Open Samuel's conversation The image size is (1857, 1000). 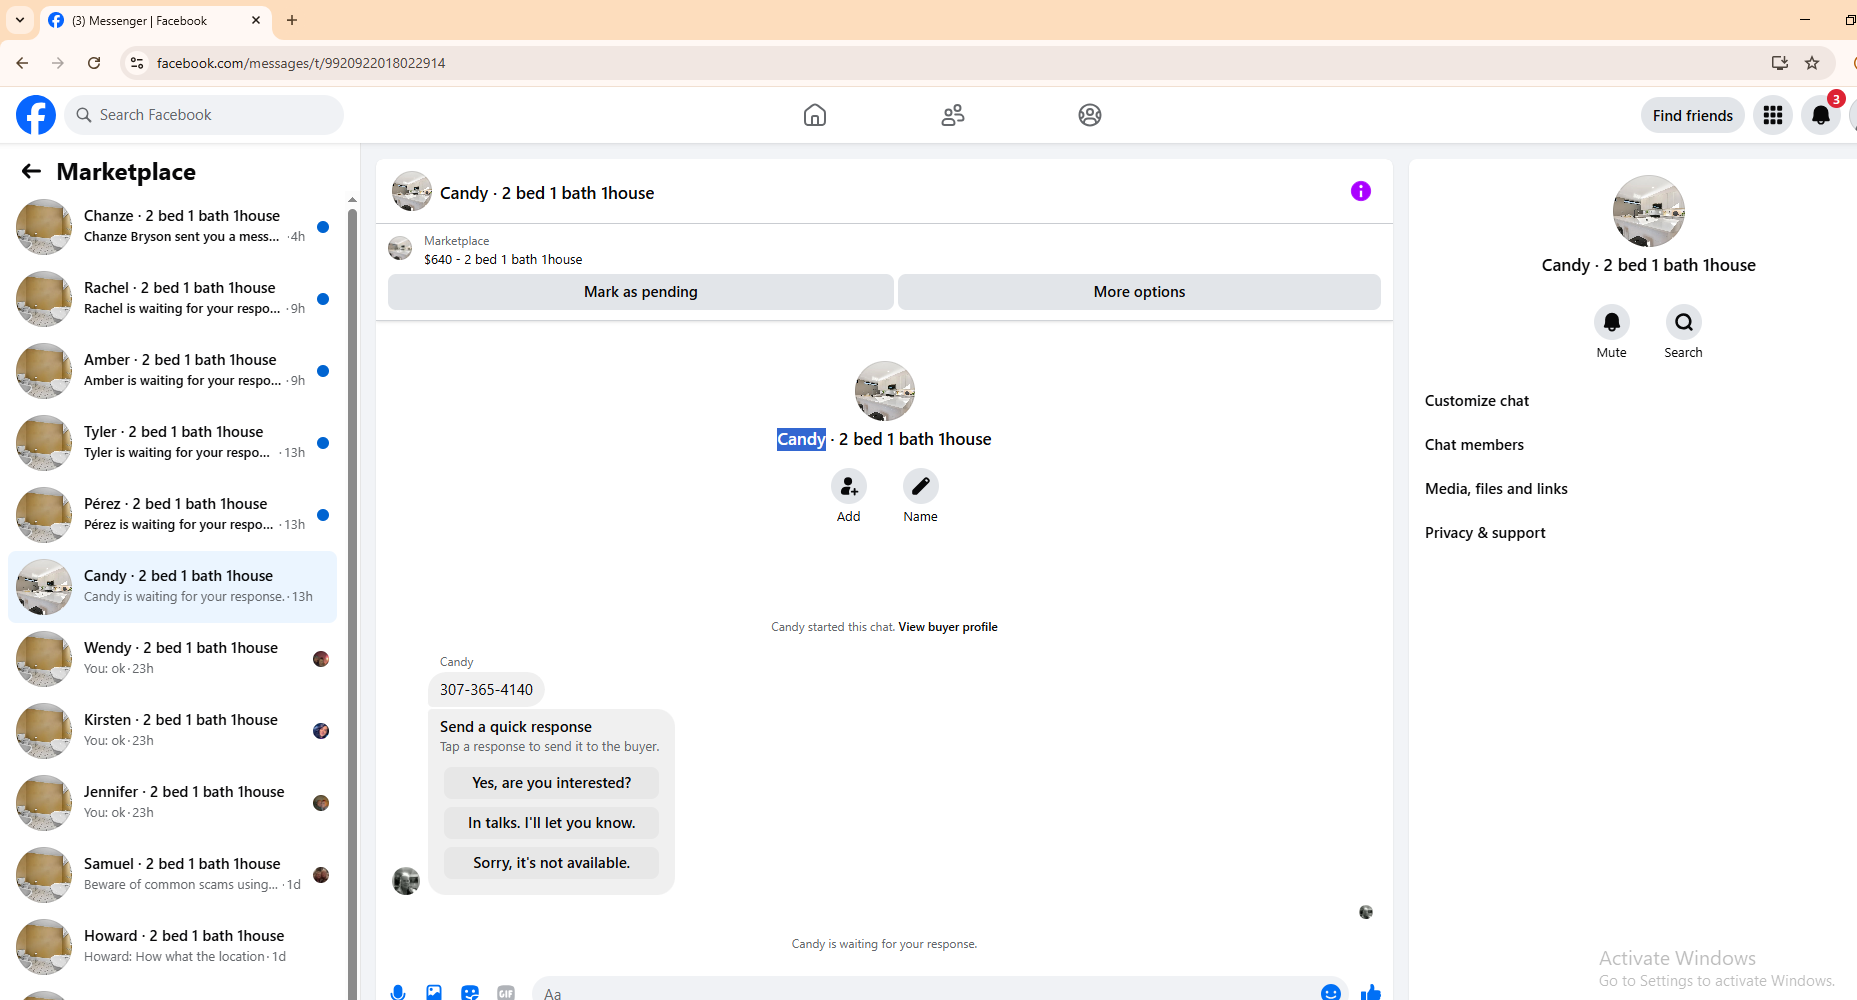pyautogui.click(x=172, y=875)
